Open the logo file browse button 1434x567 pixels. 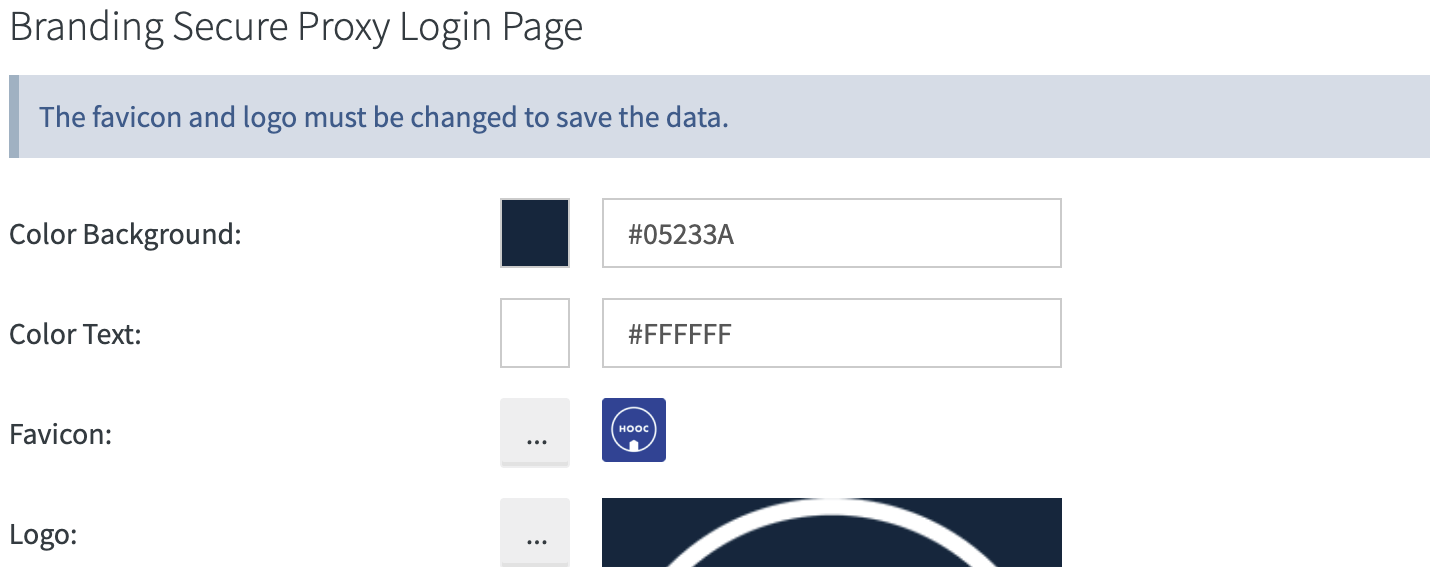tap(535, 533)
